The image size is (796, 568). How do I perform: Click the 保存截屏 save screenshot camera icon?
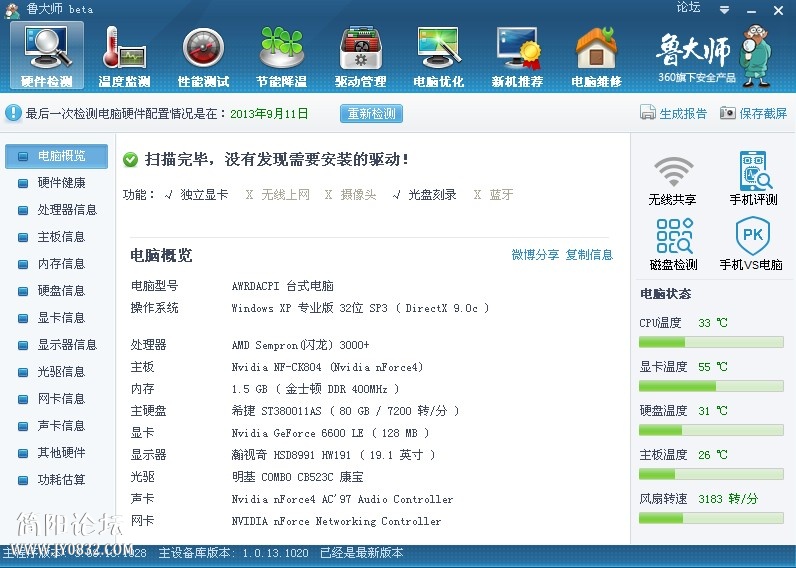727,113
